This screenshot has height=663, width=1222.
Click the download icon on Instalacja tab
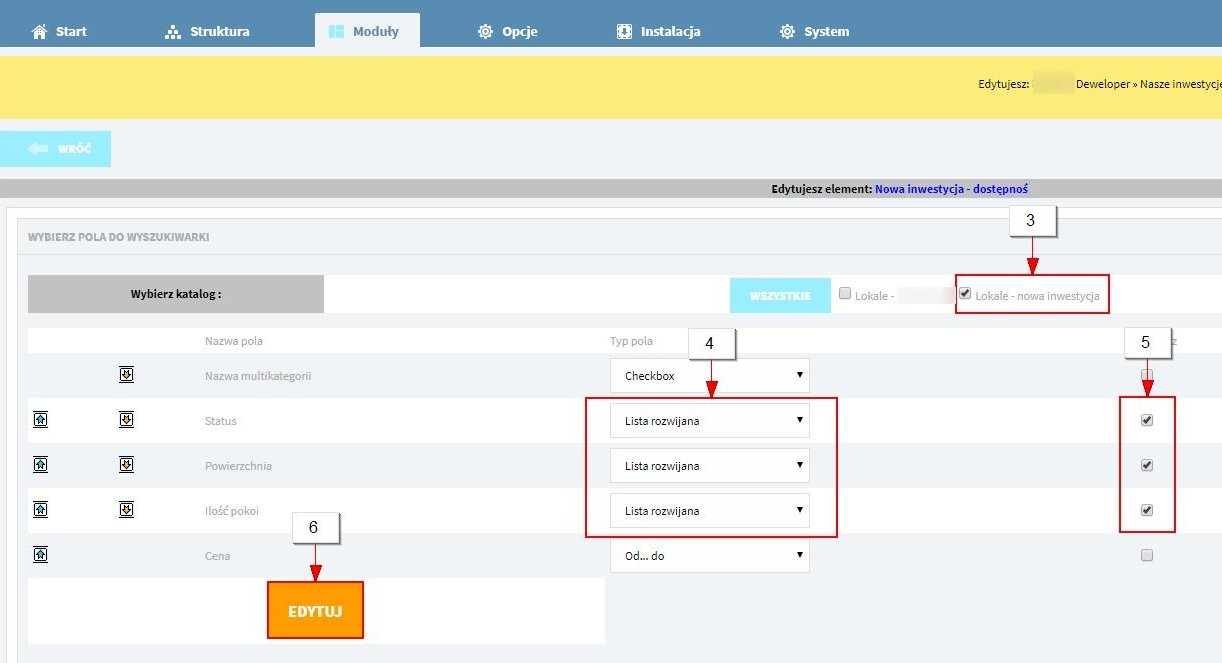point(624,31)
